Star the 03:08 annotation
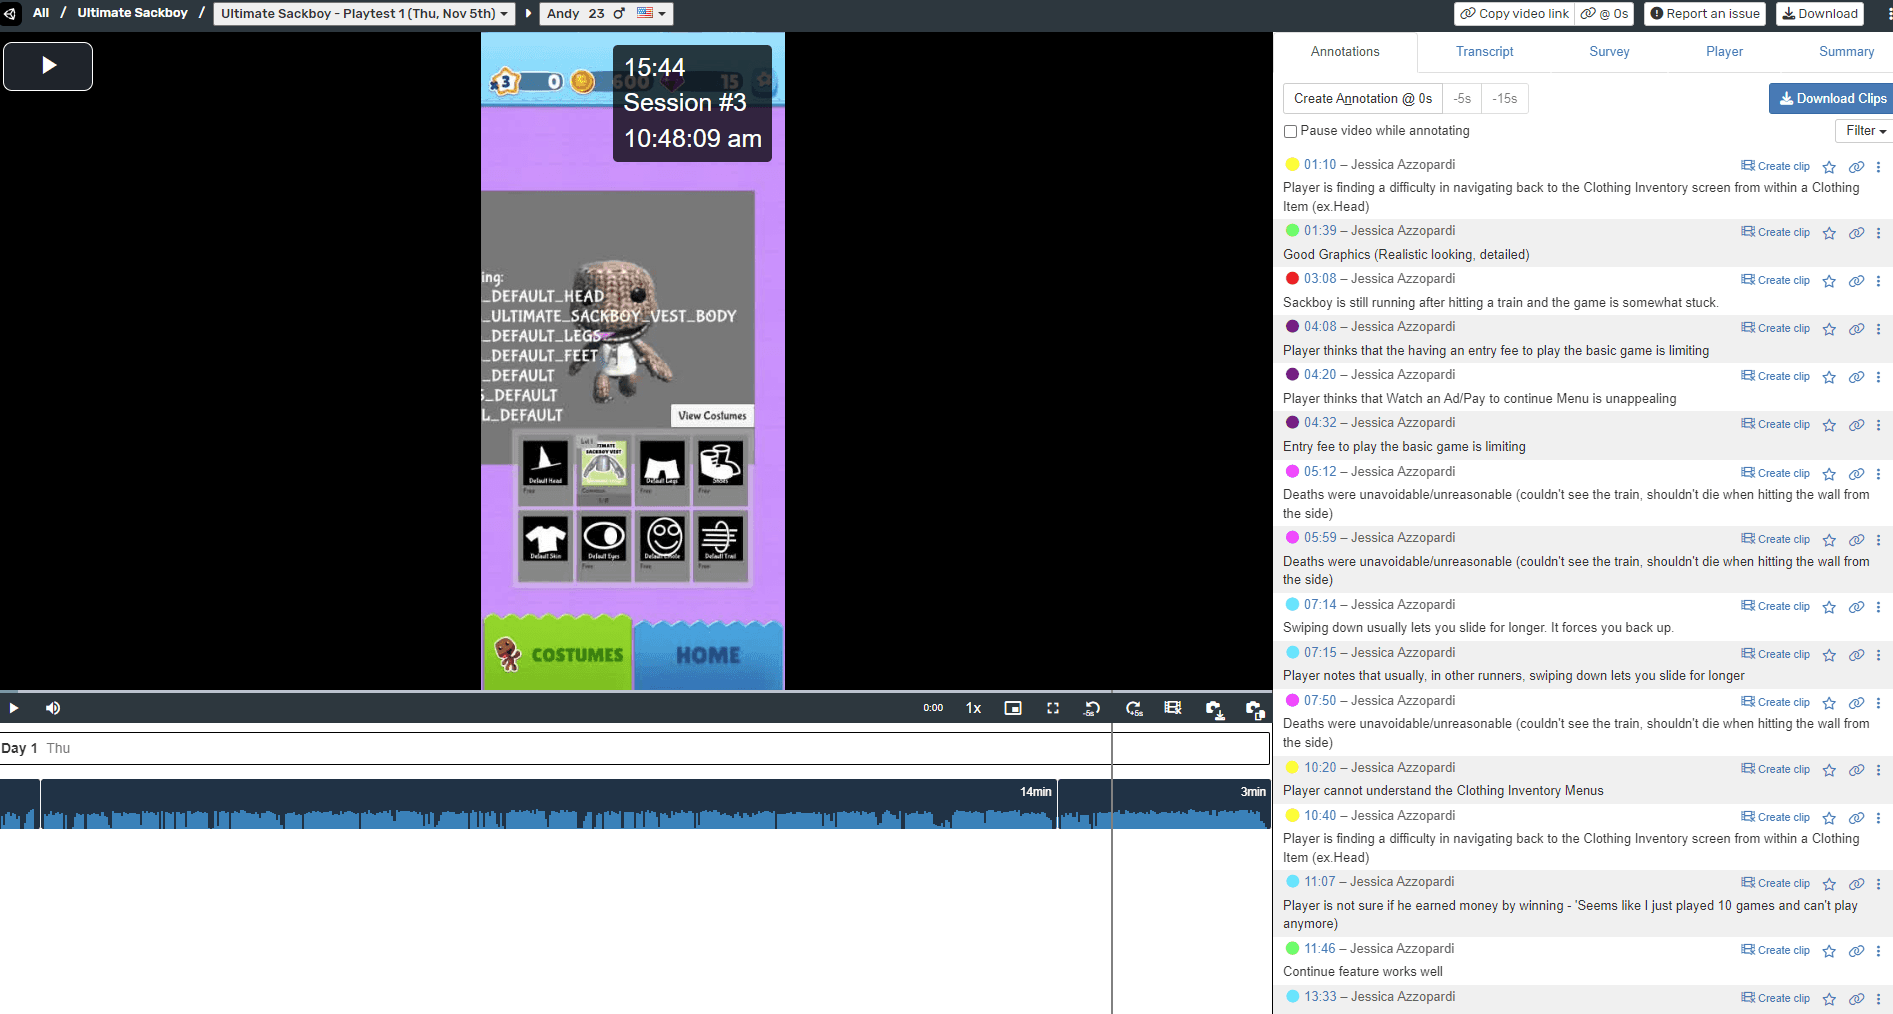The width and height of the screenshot is (1893, 1014). [x=1829, y=281]
